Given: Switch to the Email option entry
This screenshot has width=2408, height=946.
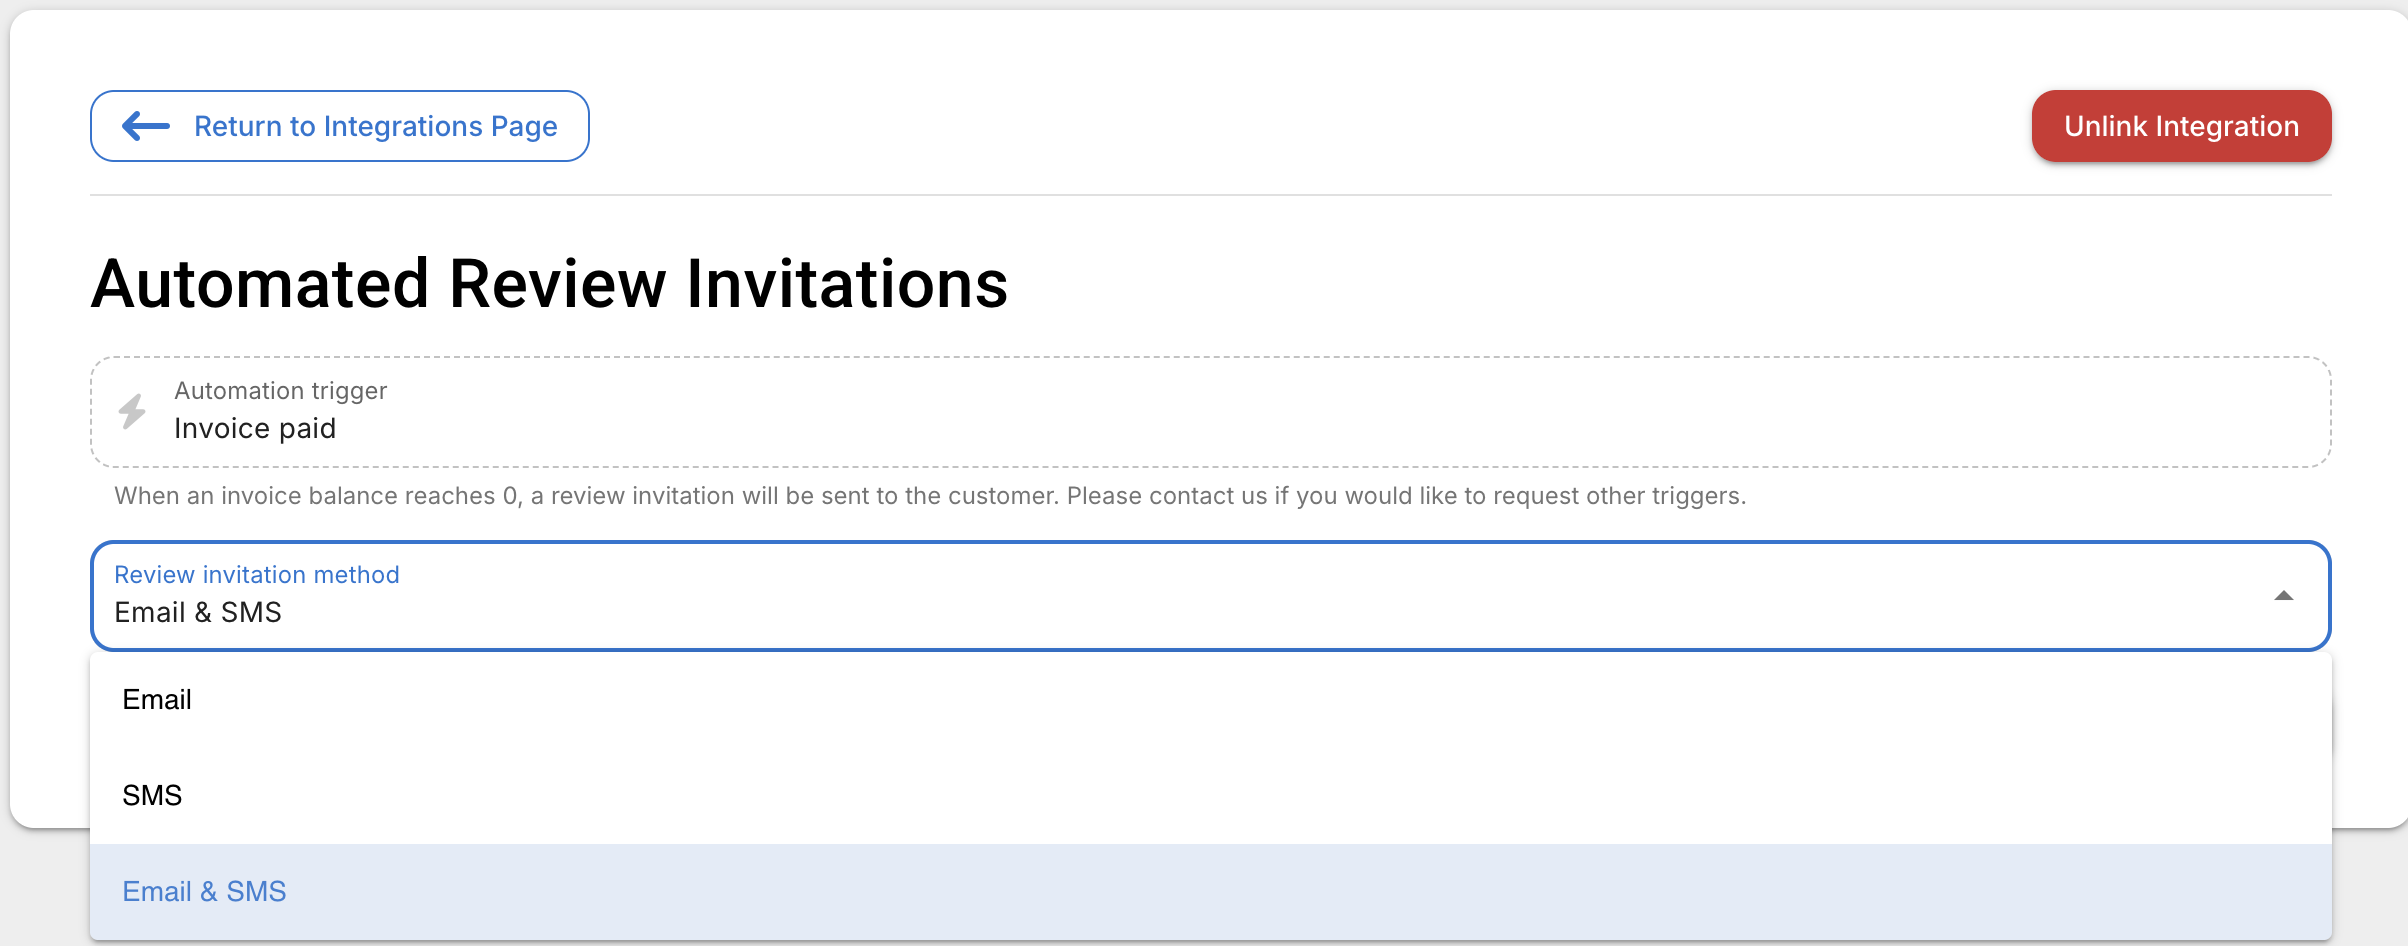Looking at the screenshot, I should (157, 699).
